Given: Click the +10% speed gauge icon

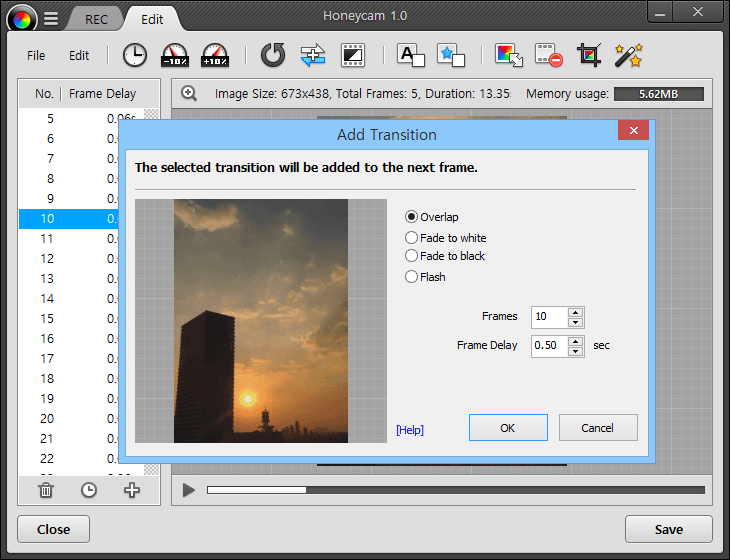Looking at the screenshot, I should pos(215,55).
